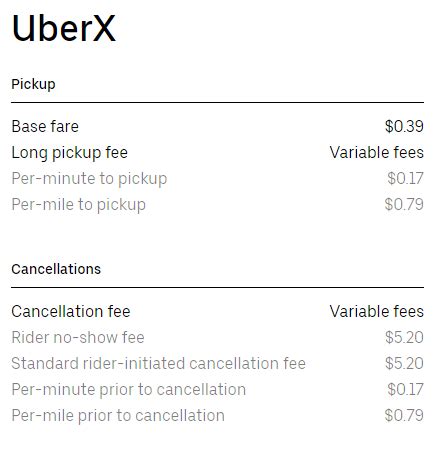The image size is (445, 449).
Task: Click the $0.17 per-minute to pickup amount
Action: [x=405, y=178]
